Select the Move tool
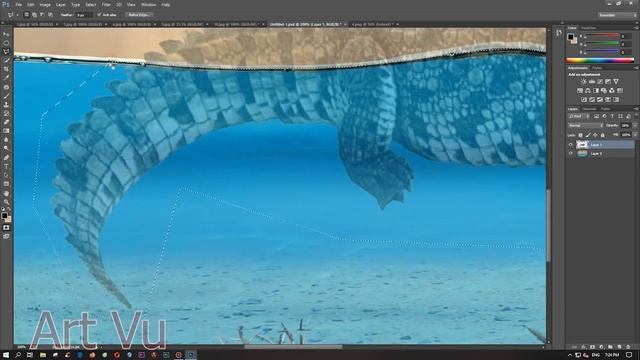The height and width of the screenshot is (360, 640). pos(6,34)
